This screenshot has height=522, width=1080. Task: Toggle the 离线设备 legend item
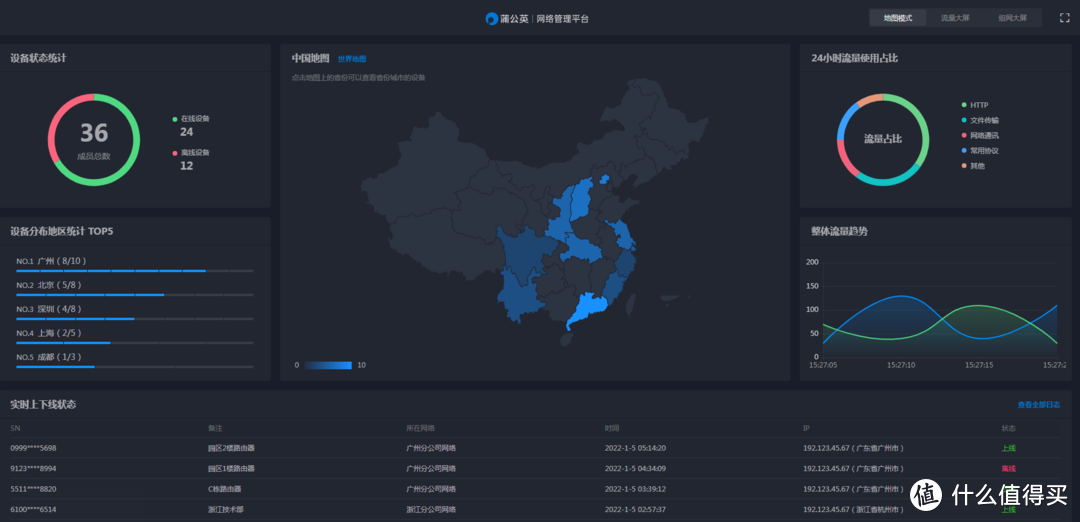pos(191,152)
